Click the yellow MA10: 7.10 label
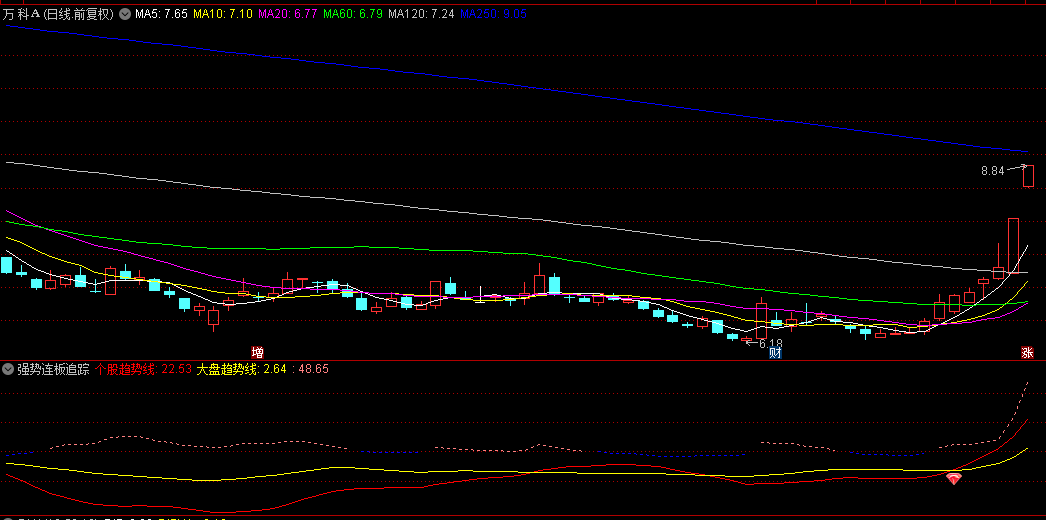Viewport: 1046px width, 520px height. [223, 13]
